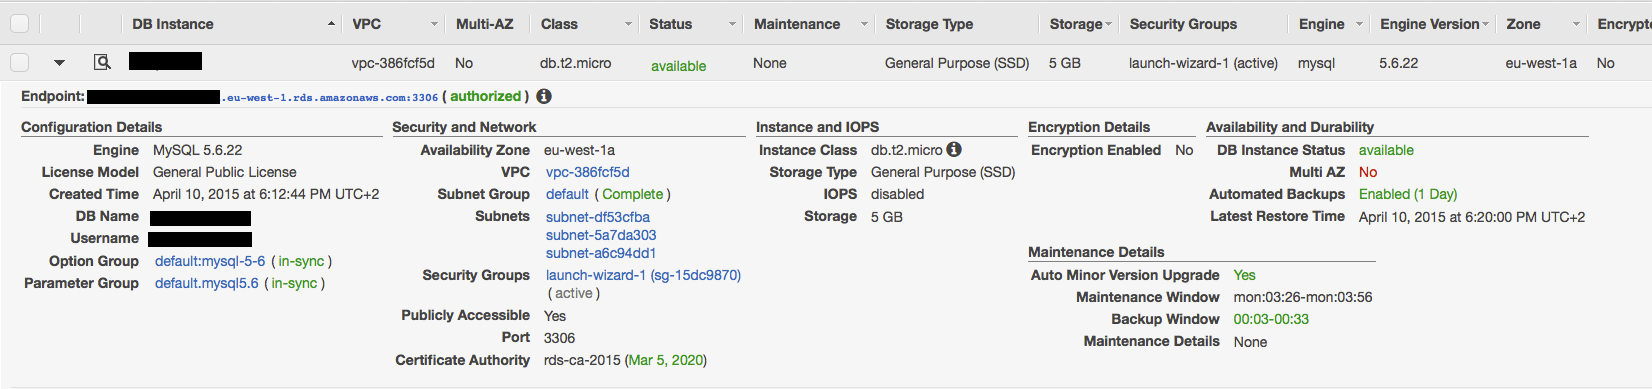Click the info icon next to authorized
The width and height of the screenshot is (1652, 389).
pyautogui.click(x=544, y=97)
